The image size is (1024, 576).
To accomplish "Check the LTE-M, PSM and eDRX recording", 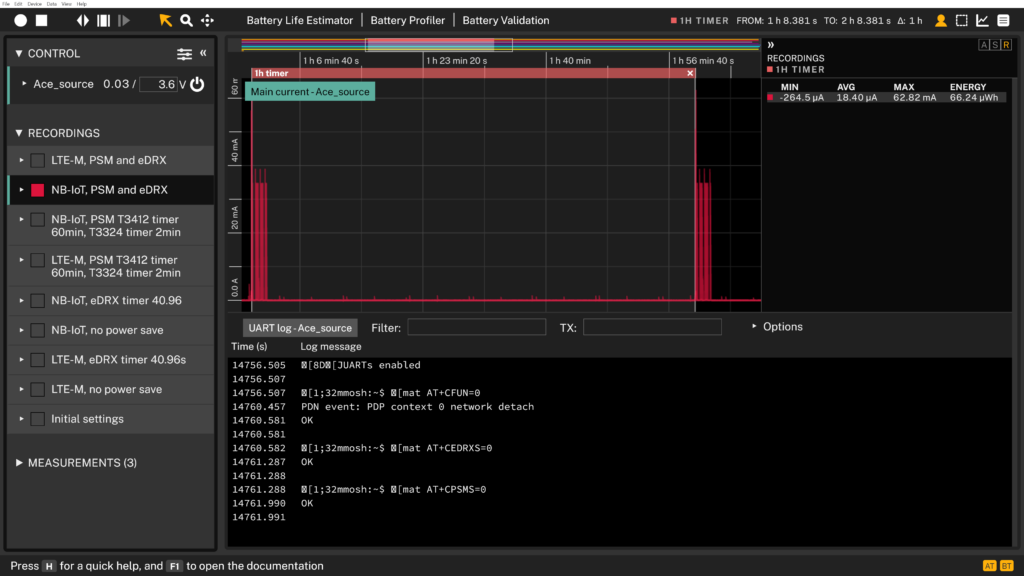I will (37, 160).
